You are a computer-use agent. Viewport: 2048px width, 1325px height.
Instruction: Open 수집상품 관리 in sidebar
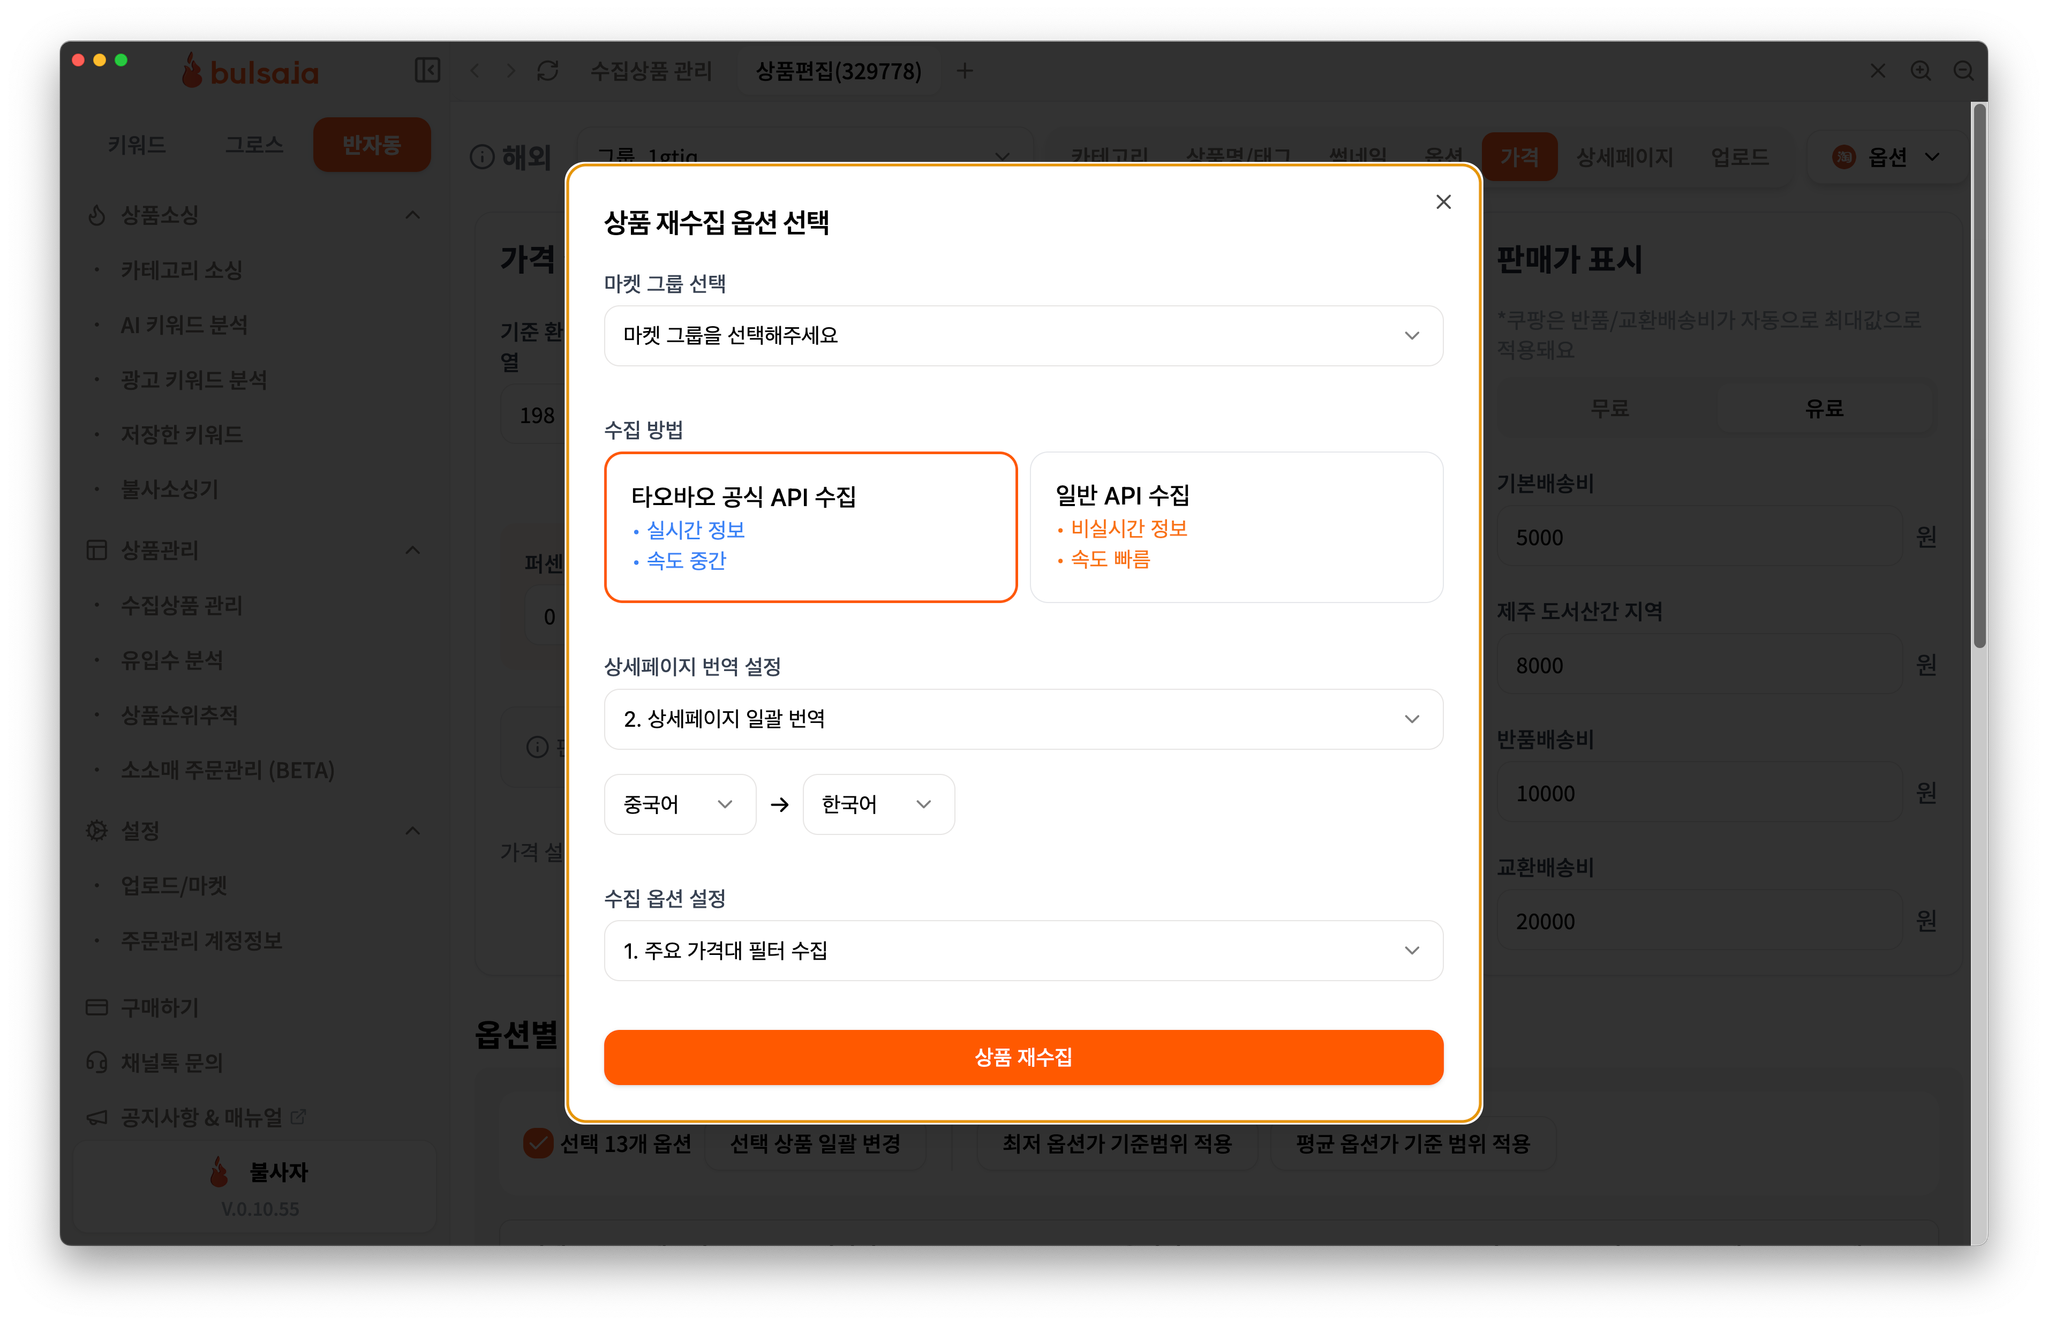[182, 605]
